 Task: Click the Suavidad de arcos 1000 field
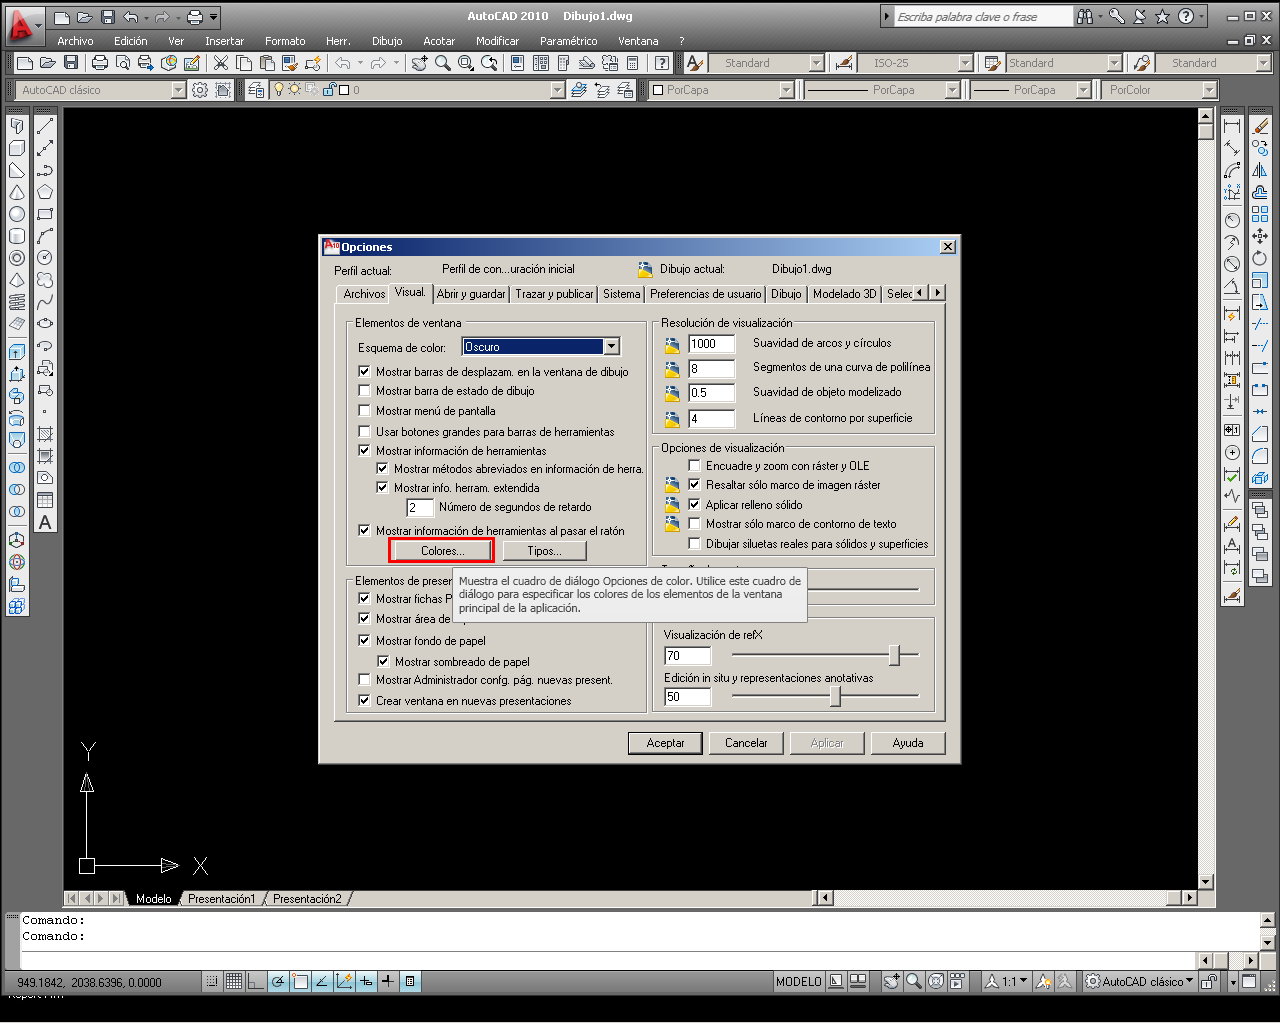[x=712, y=344]
